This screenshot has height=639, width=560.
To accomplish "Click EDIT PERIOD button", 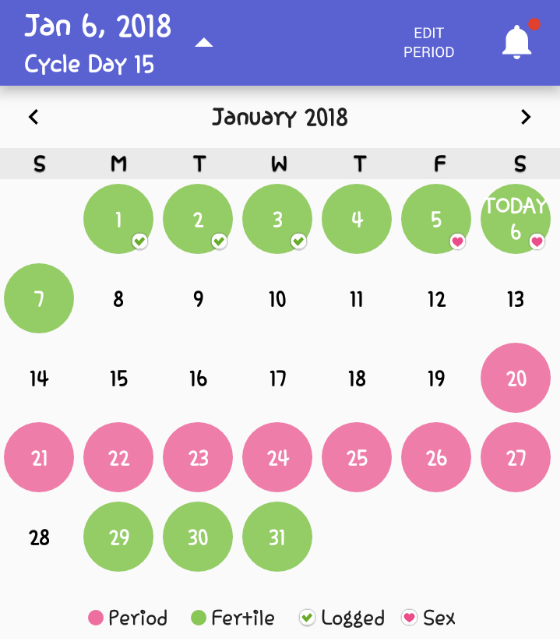I will pos(429,42).
